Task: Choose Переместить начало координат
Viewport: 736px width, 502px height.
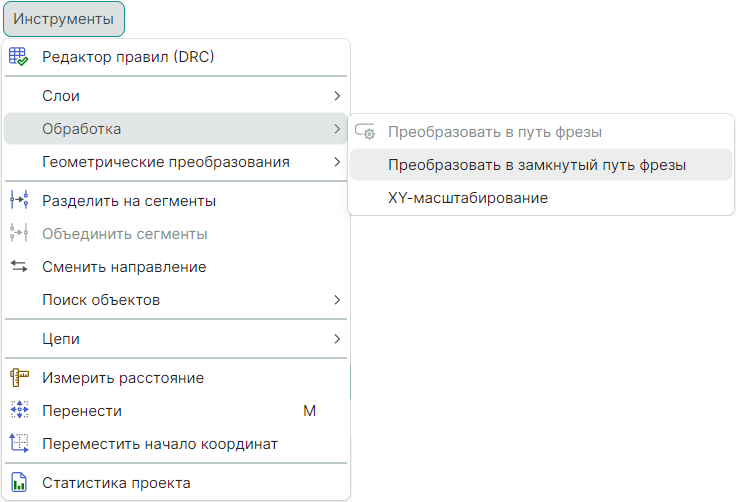Action: tap(159, 443)
